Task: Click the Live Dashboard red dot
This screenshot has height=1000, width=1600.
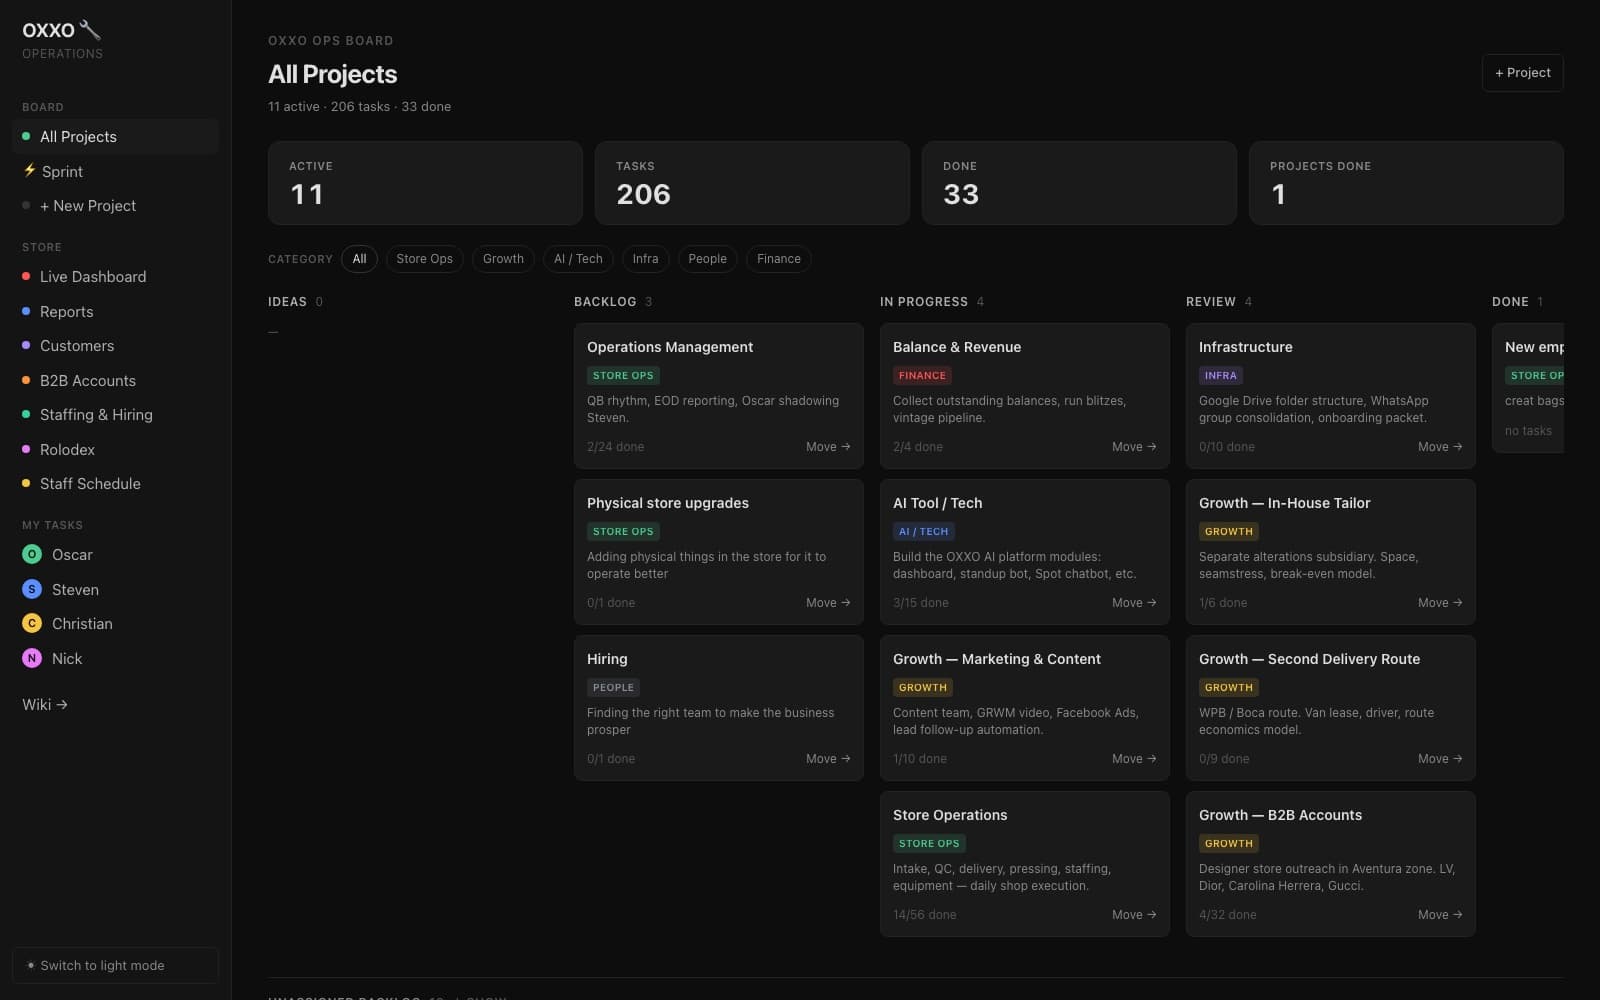Action: [x=26, y=276]
